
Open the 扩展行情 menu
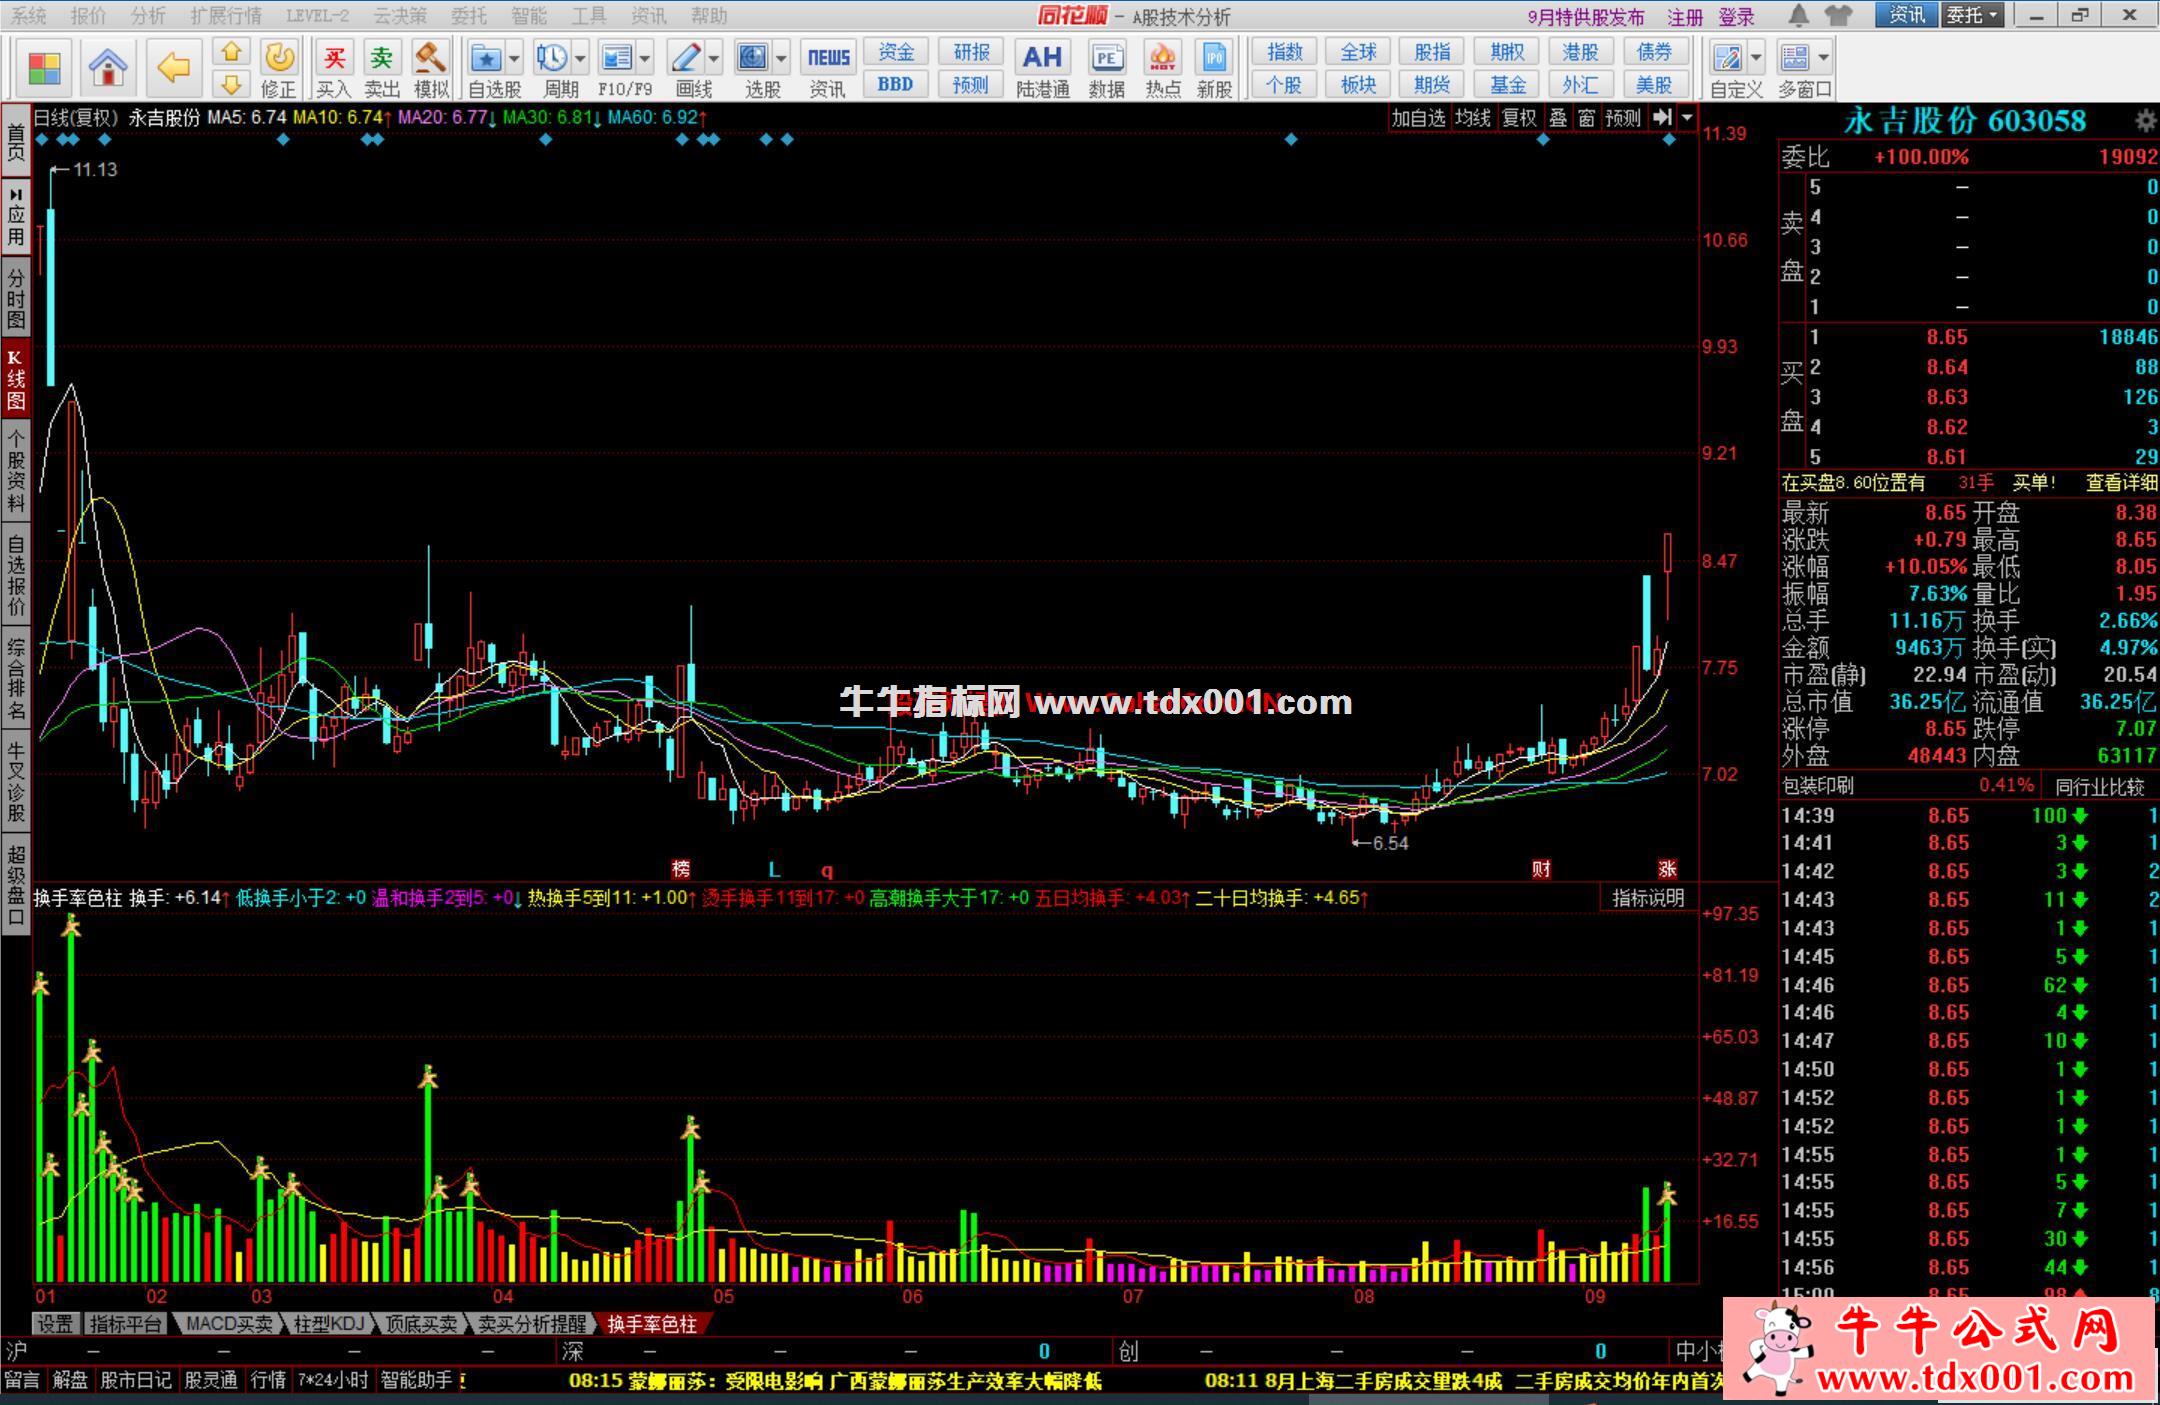pyautogui.click(x=226, y=16)
